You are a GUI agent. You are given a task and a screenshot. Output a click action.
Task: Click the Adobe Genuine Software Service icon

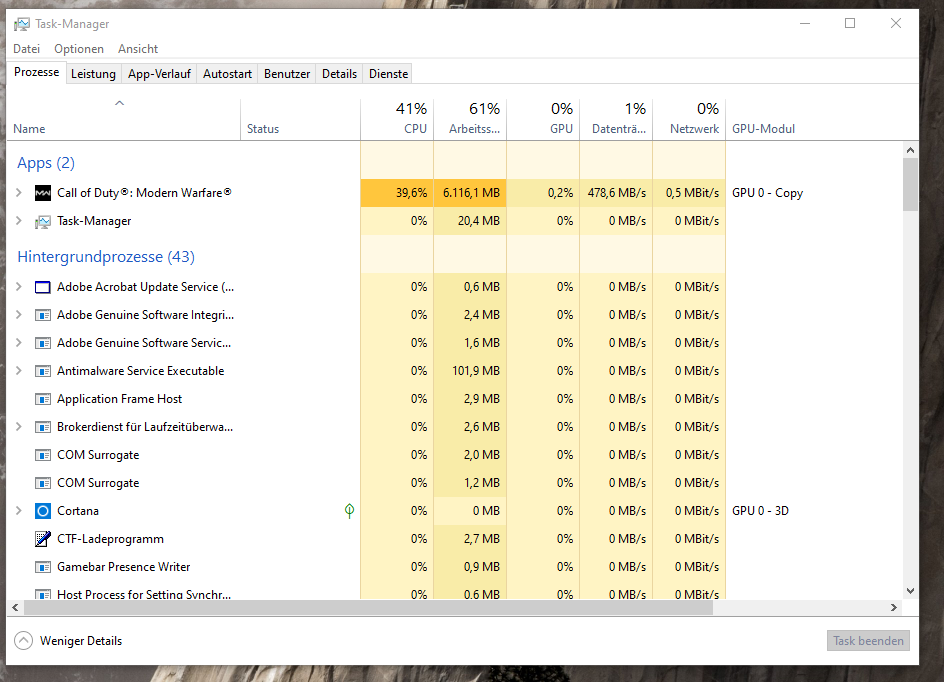(x=43, y=343)
